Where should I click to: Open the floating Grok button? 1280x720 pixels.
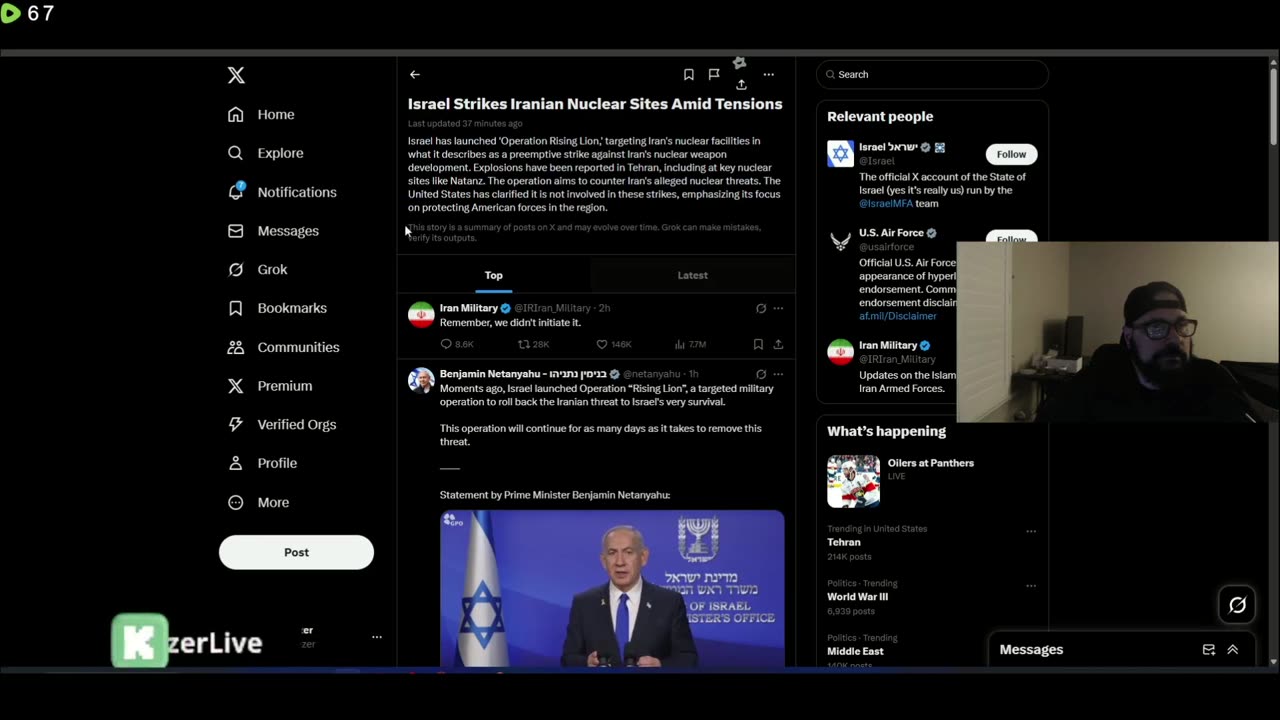coord(1237,604)
